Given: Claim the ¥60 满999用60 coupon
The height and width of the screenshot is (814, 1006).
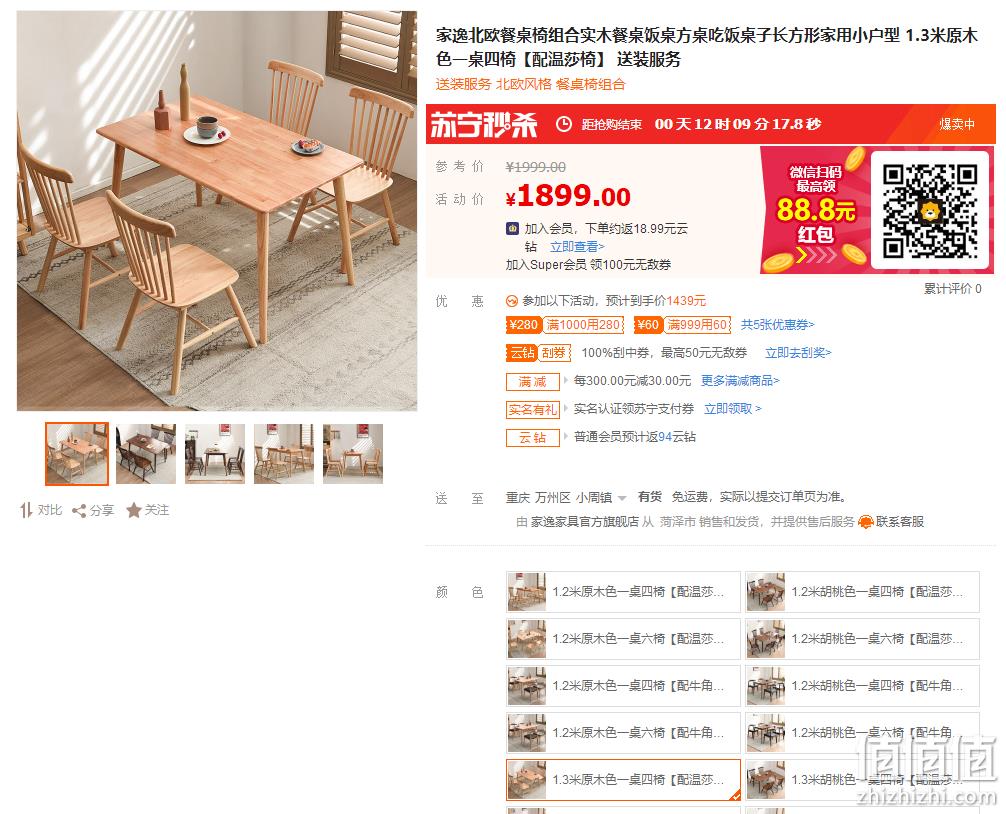Looking at the screenshot, I should click(x=683, y=325).
